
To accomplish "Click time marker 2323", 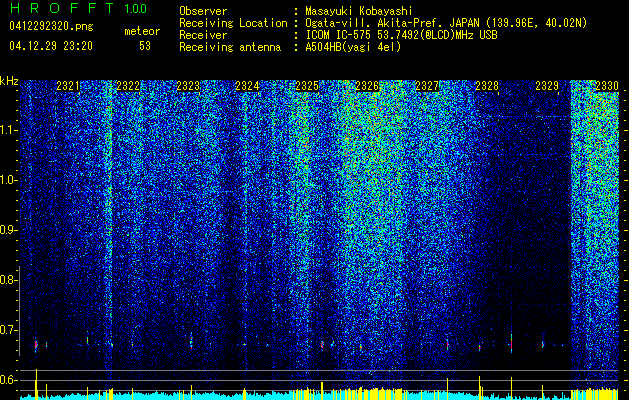I will click(188, 86).
